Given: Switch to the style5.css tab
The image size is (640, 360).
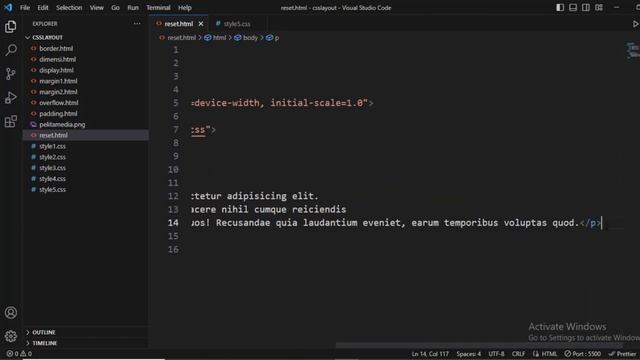Looking at the screenshot, I should (237, 24).
